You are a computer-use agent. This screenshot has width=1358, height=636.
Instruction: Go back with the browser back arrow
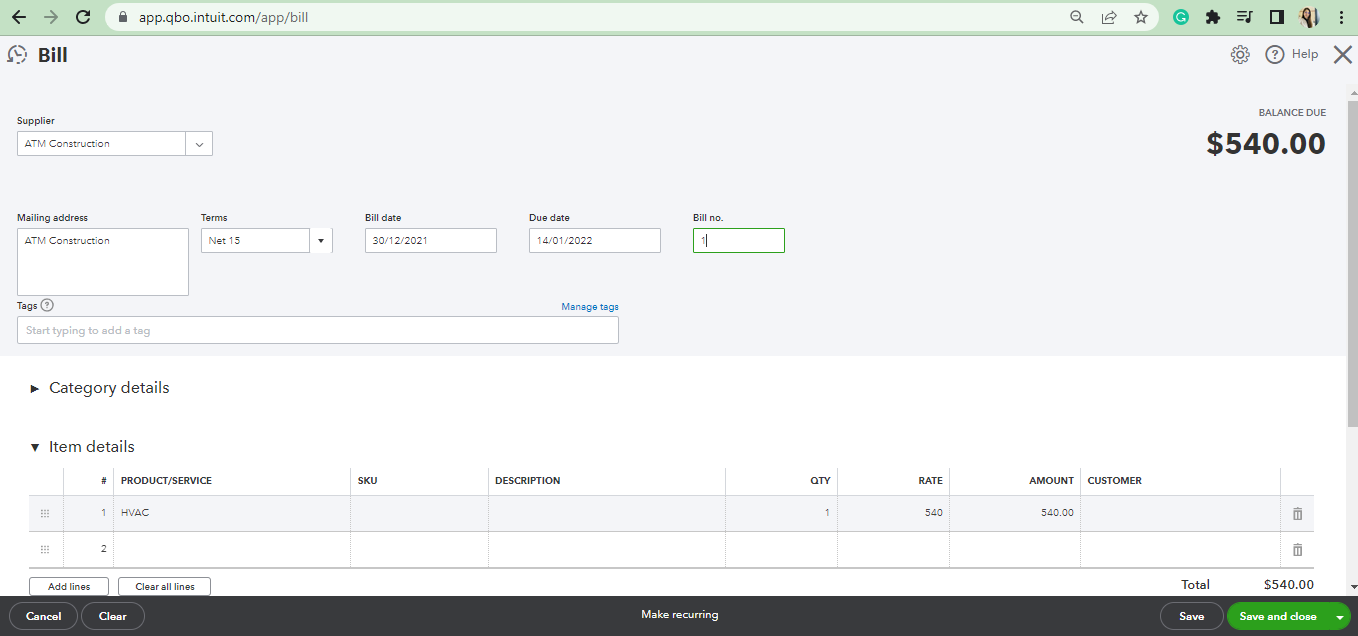click(x=19, y=17)
